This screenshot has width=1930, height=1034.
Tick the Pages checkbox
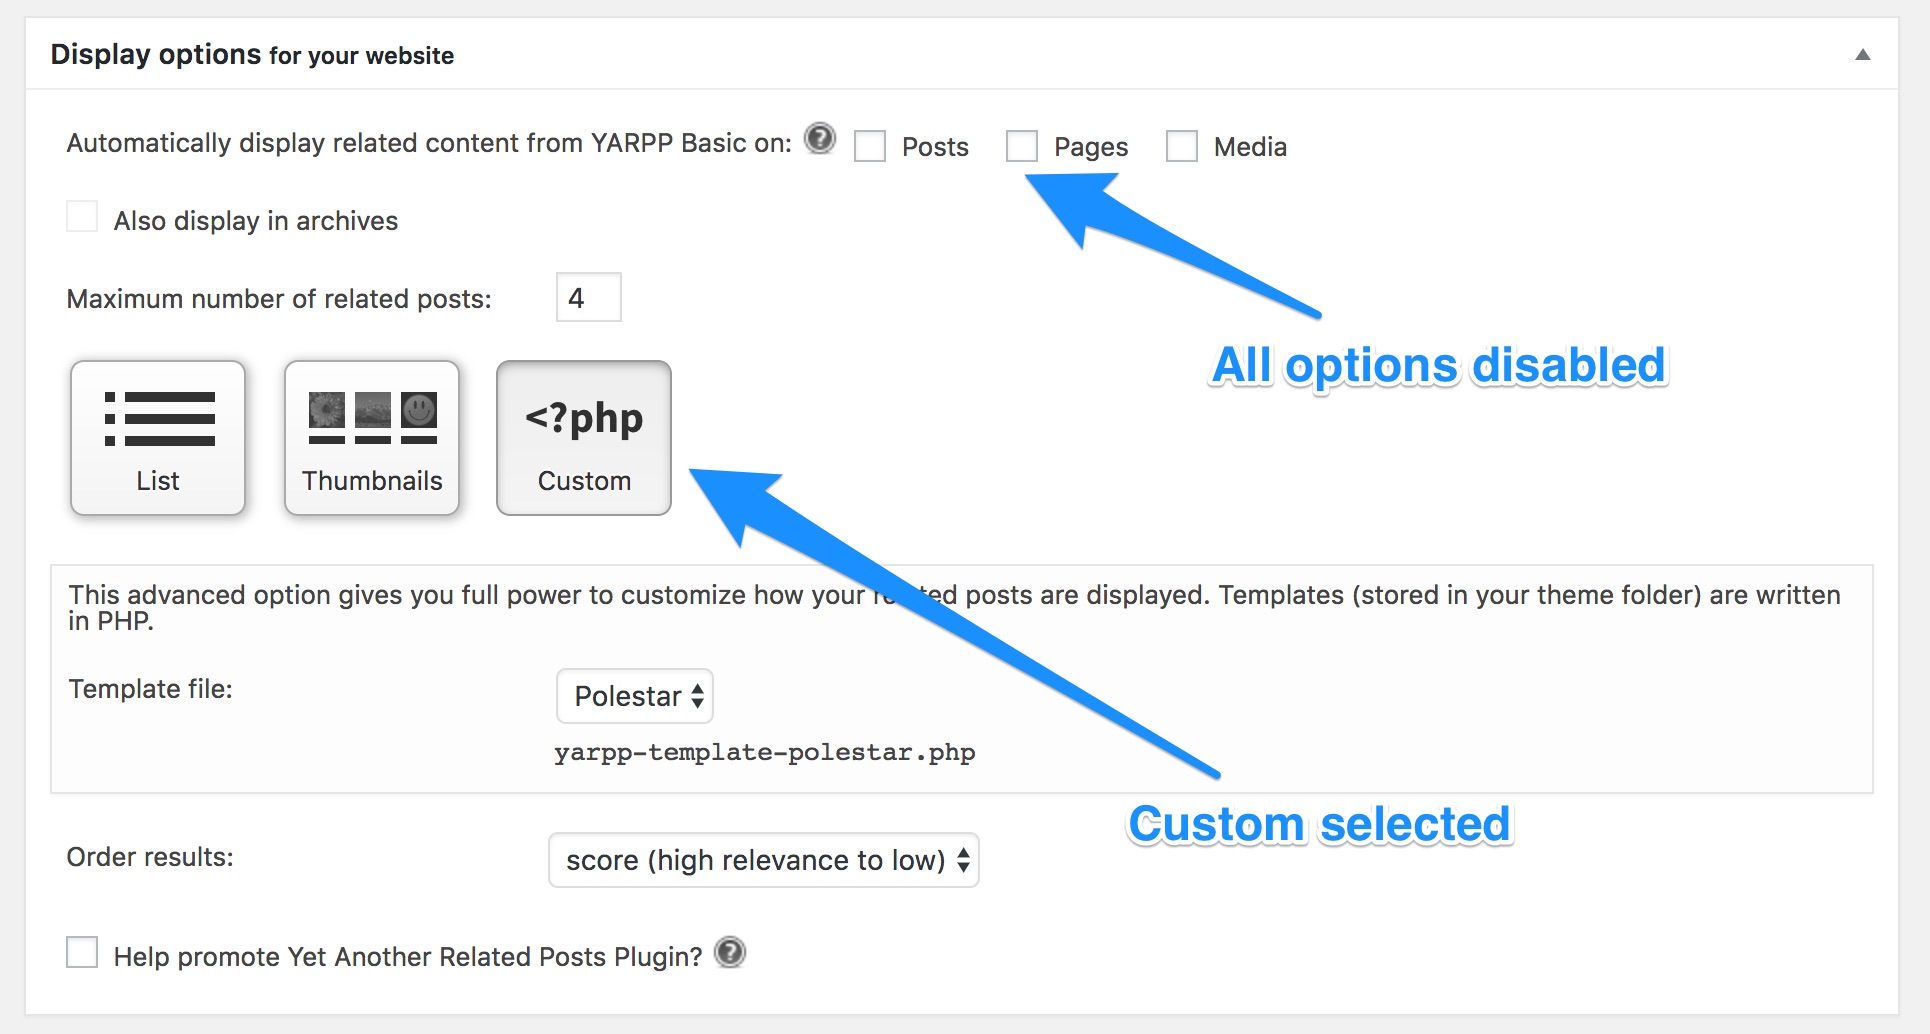[1022, 146]
